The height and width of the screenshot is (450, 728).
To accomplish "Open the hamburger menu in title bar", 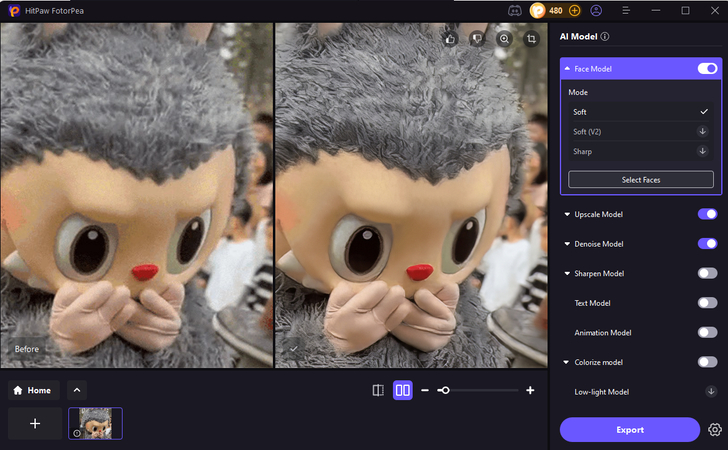I will tap(626, 11).
